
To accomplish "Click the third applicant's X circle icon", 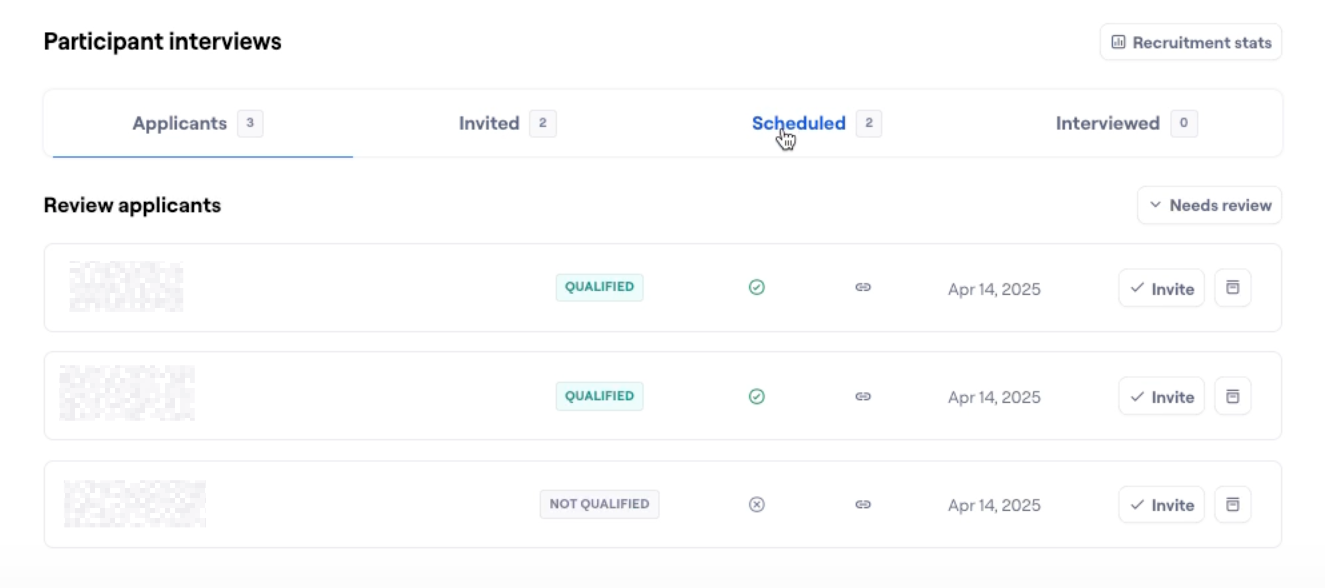I will [757, 505].
